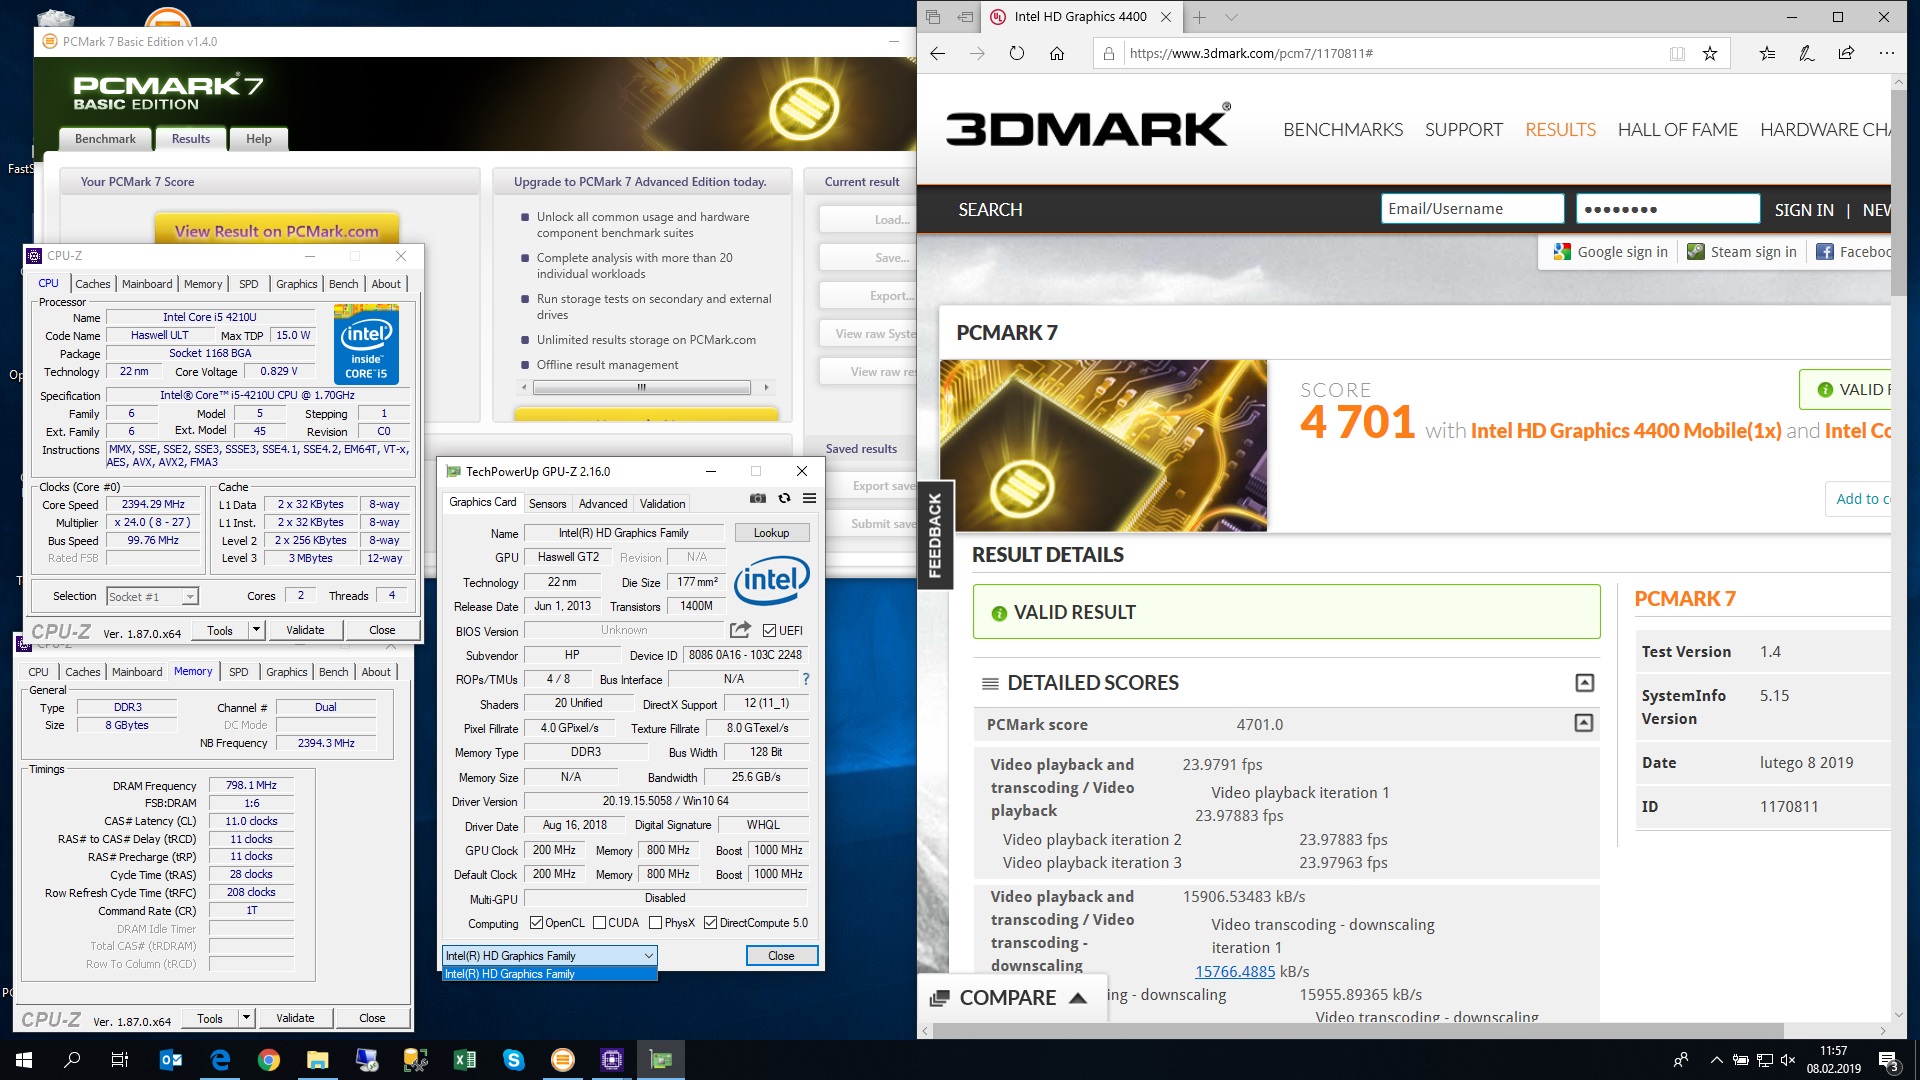Open HALL OF FAME in 3DMark menu
The height and width of the screenshot is (1080, 1920).
coord(1677,130)
